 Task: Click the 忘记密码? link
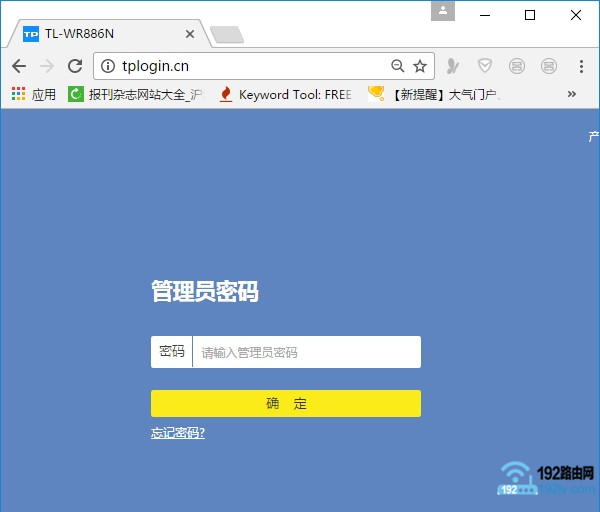[178, 433]
